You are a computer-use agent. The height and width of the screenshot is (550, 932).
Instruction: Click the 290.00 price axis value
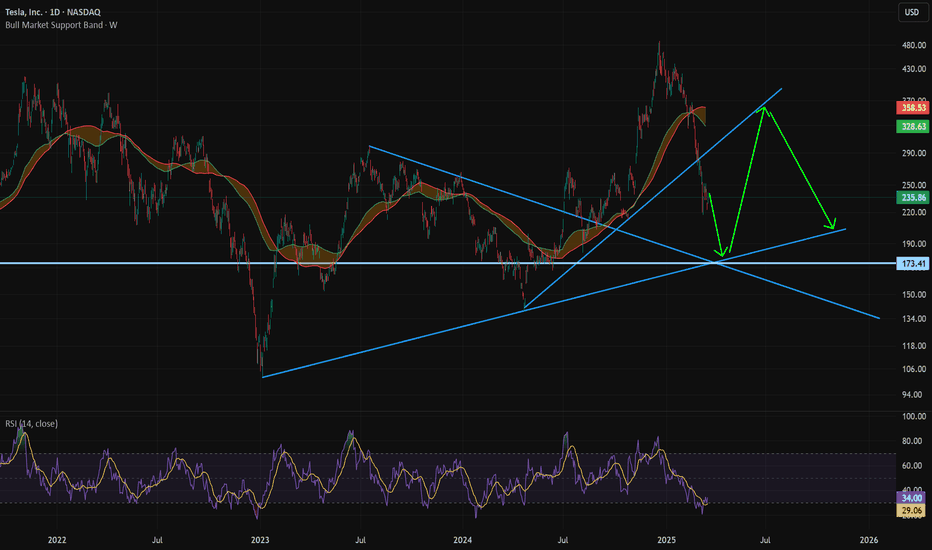914,153
